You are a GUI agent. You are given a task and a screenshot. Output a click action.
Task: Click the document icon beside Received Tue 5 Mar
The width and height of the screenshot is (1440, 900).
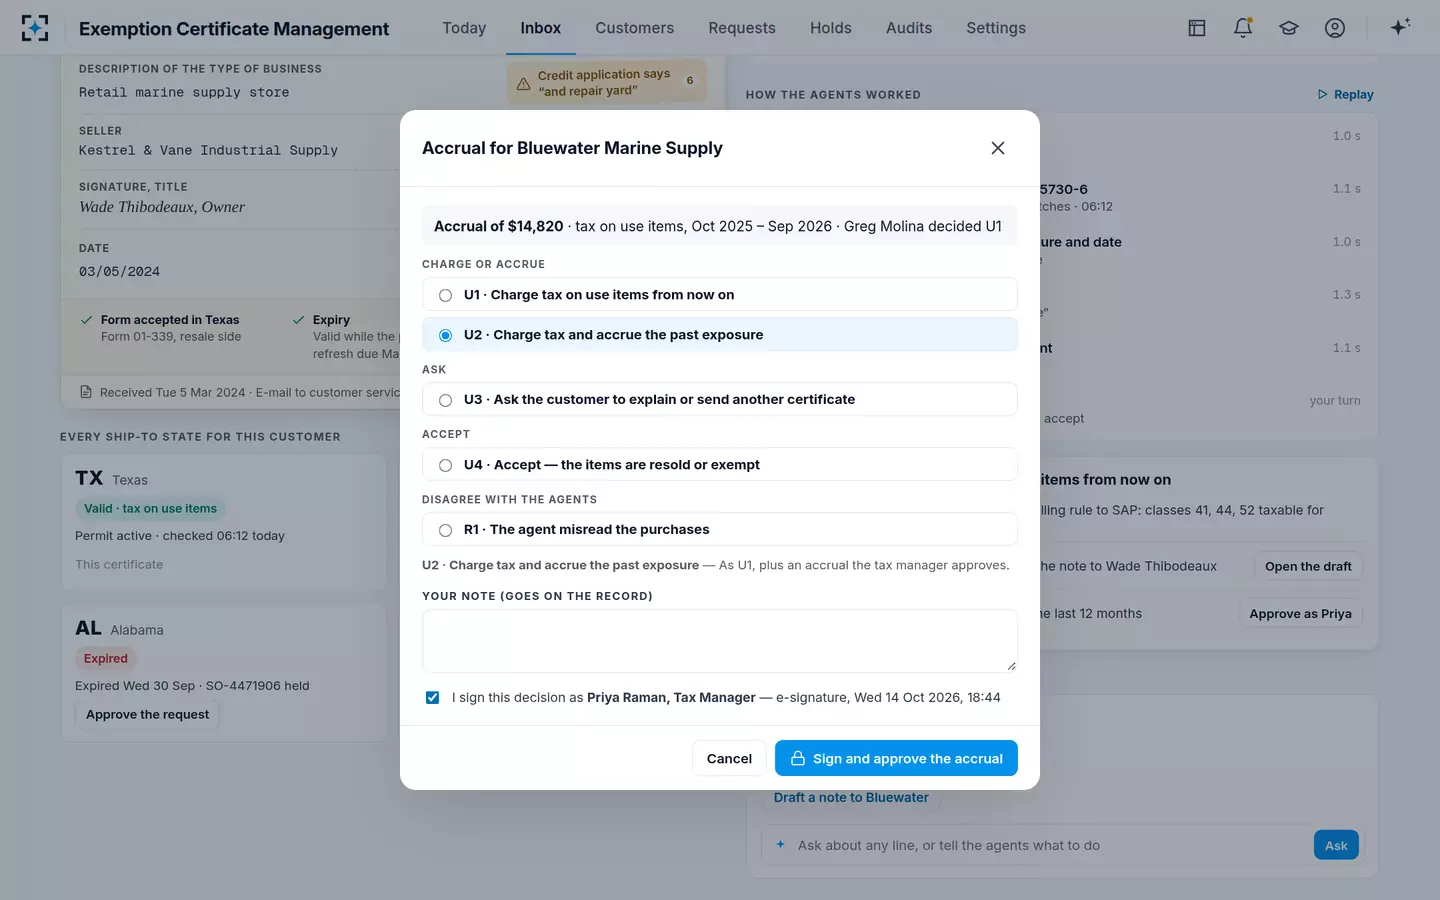pyautogui.click(x=86, y=392)
